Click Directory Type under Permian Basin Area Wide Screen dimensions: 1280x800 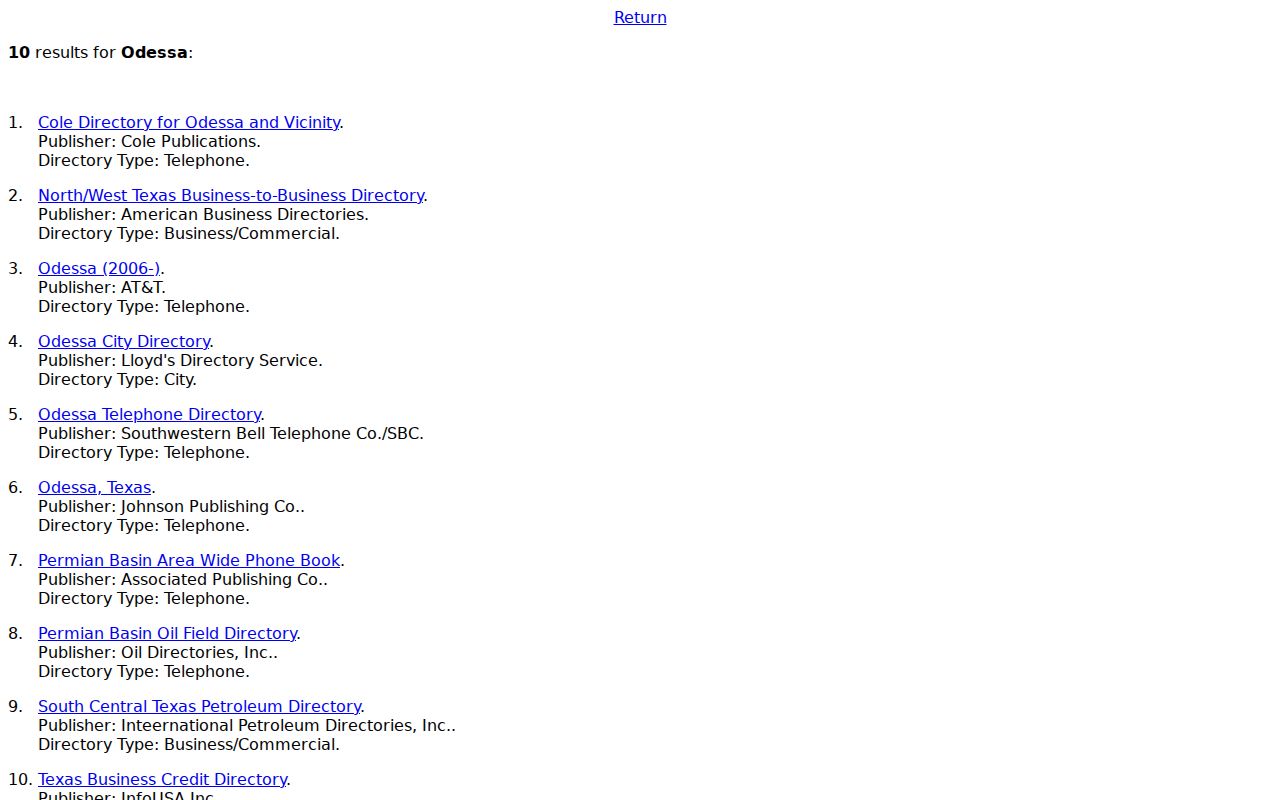144,598
